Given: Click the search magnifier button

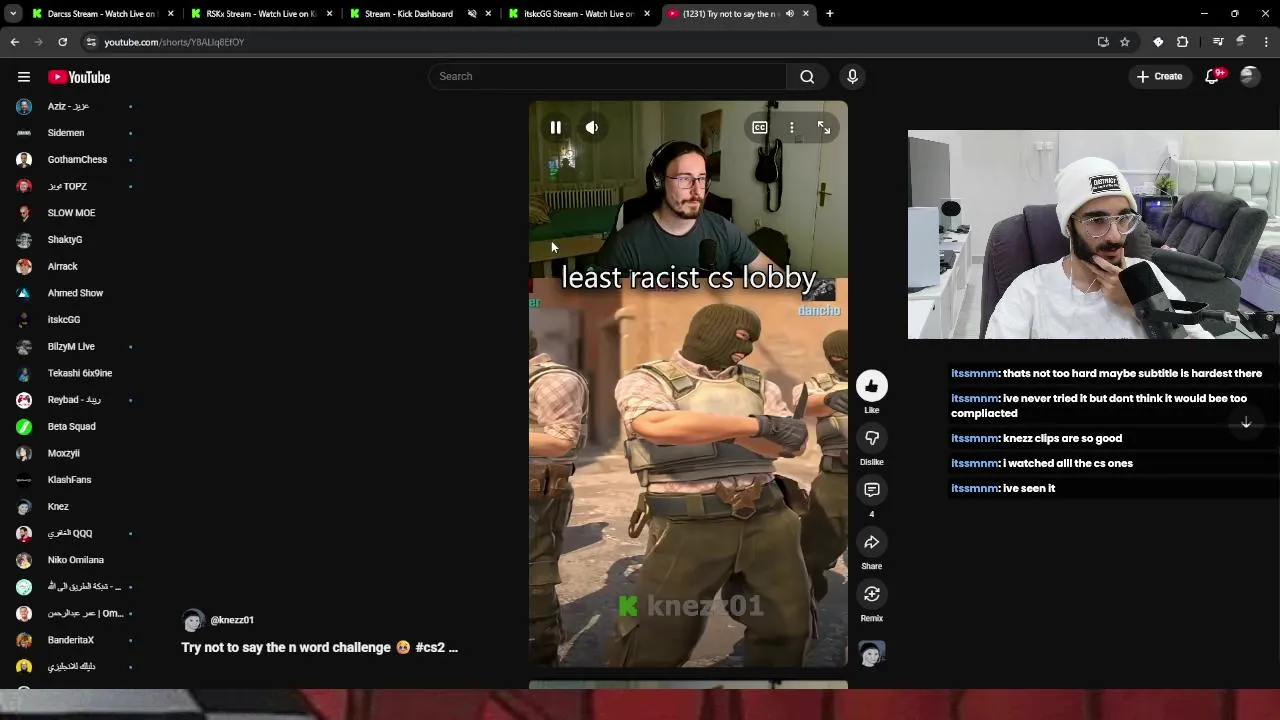Looking at the screenshot, I should 807,76.
